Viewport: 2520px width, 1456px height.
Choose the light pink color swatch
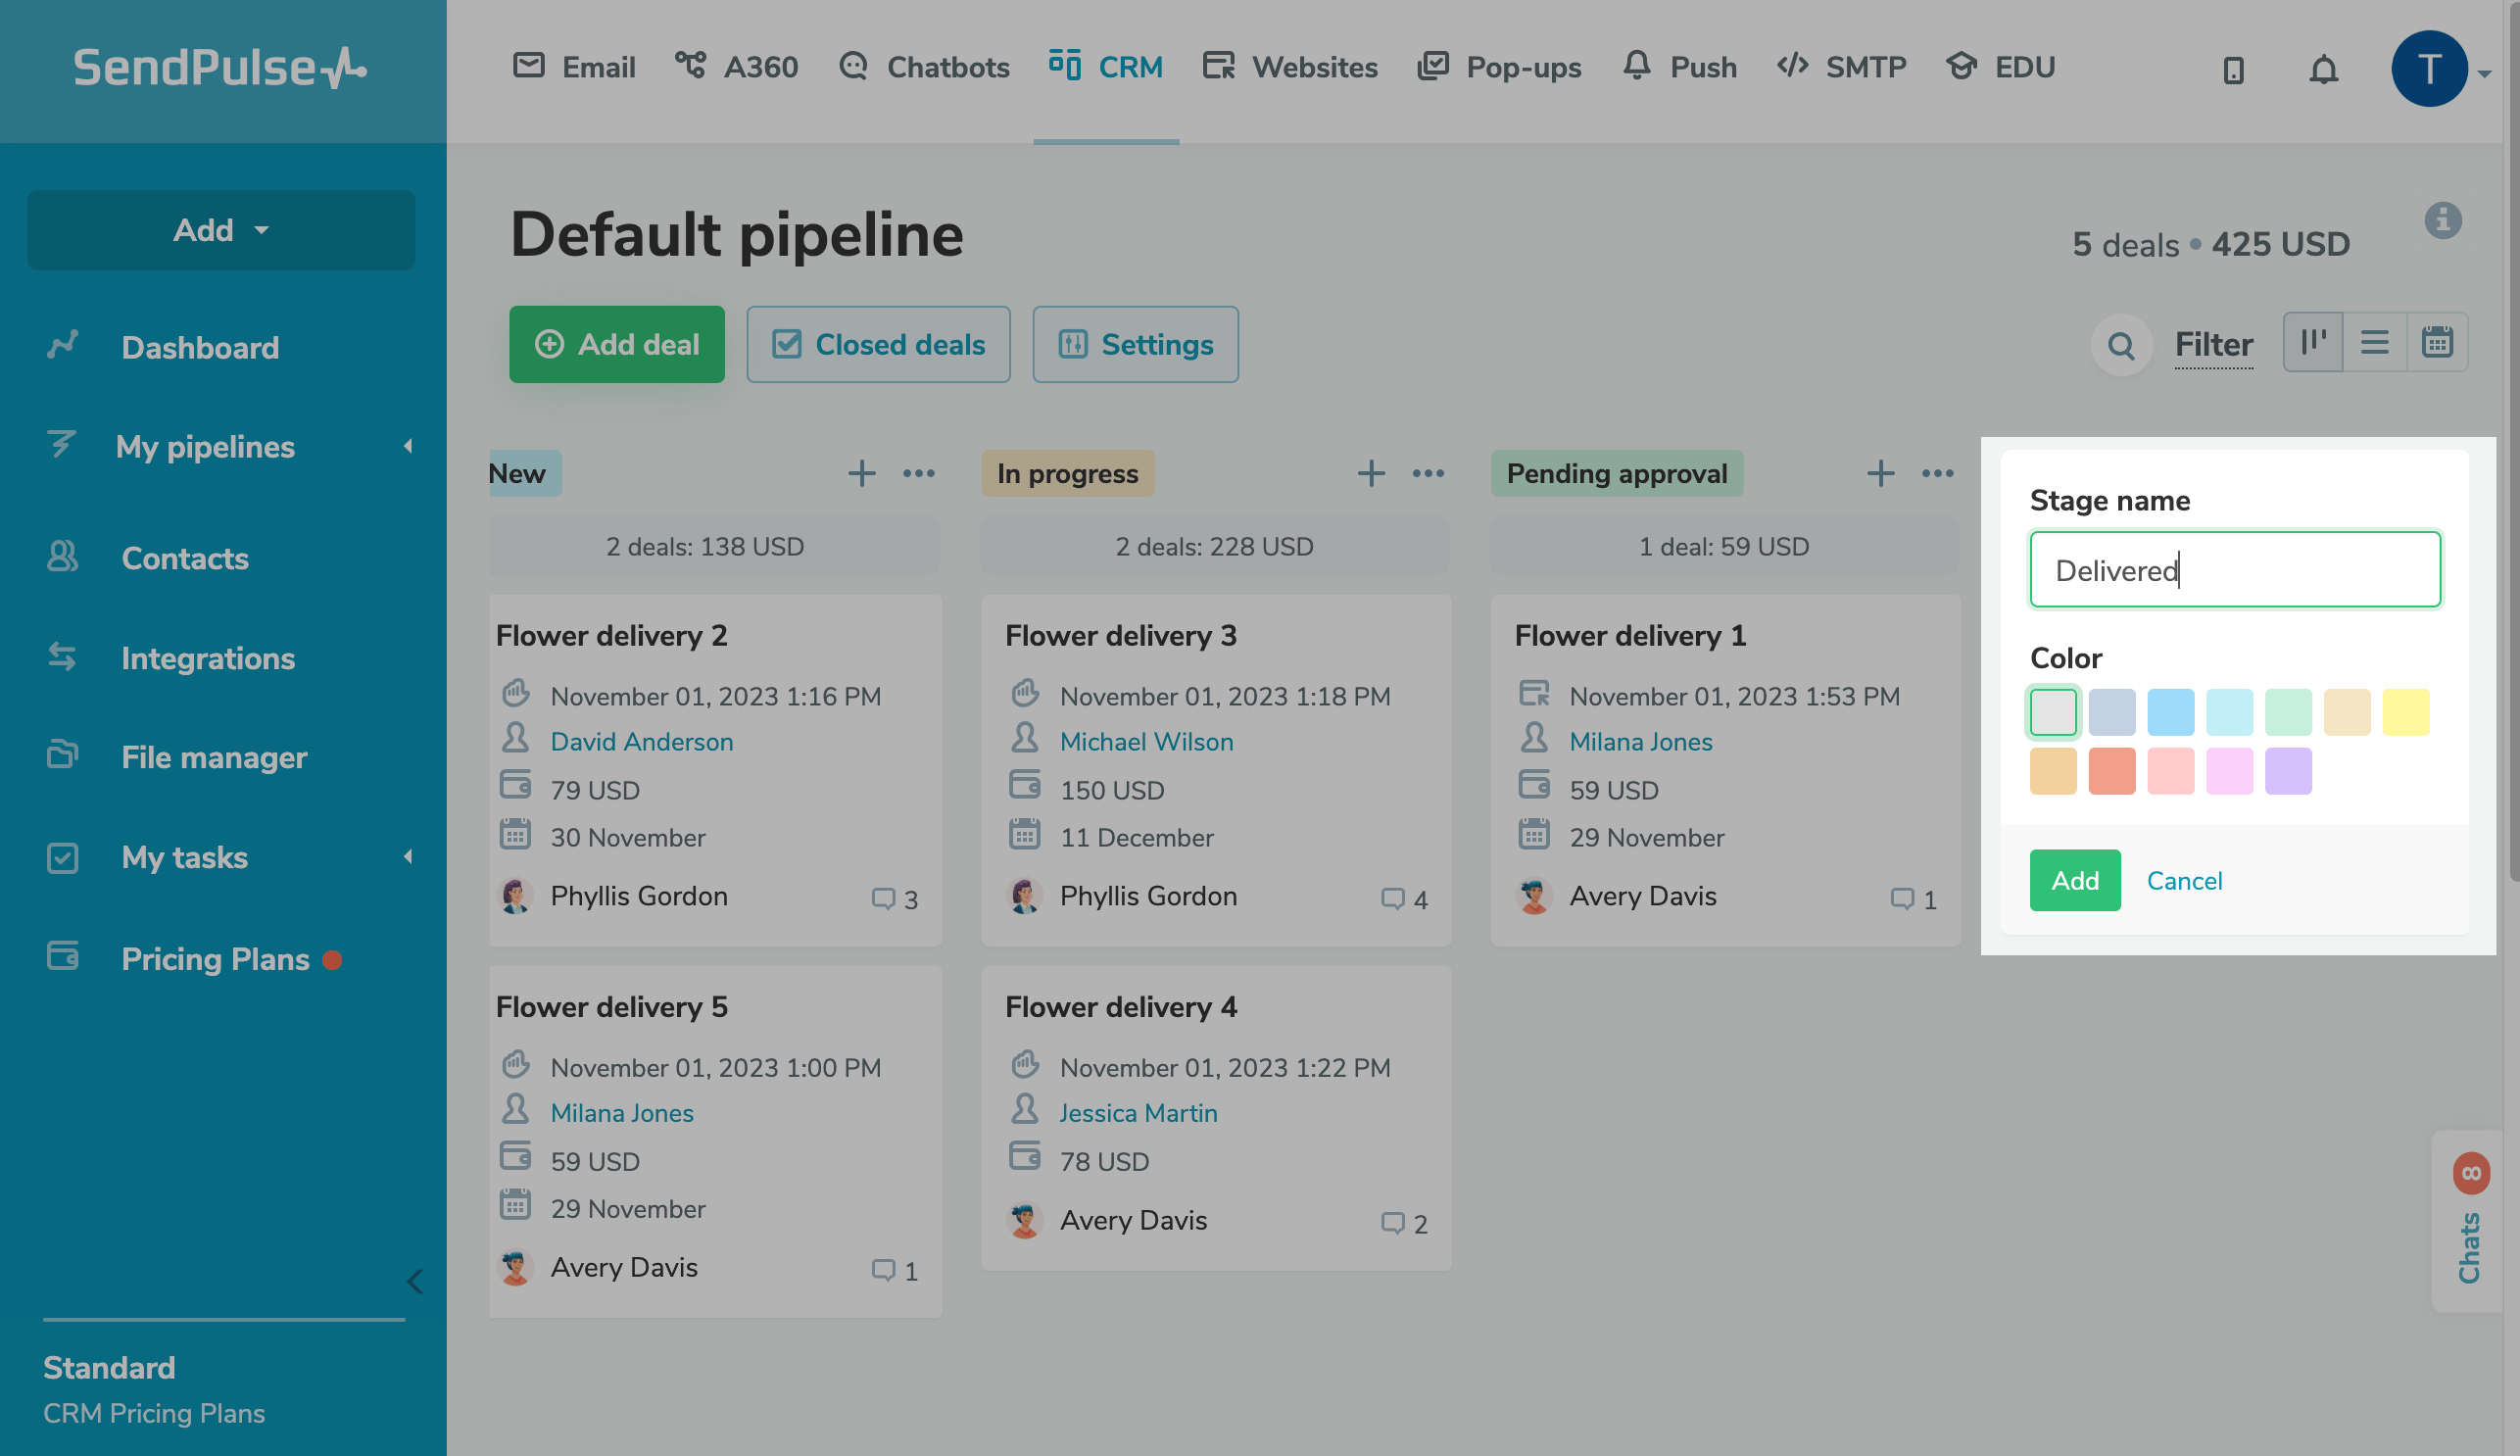[x=2170, y=771]
